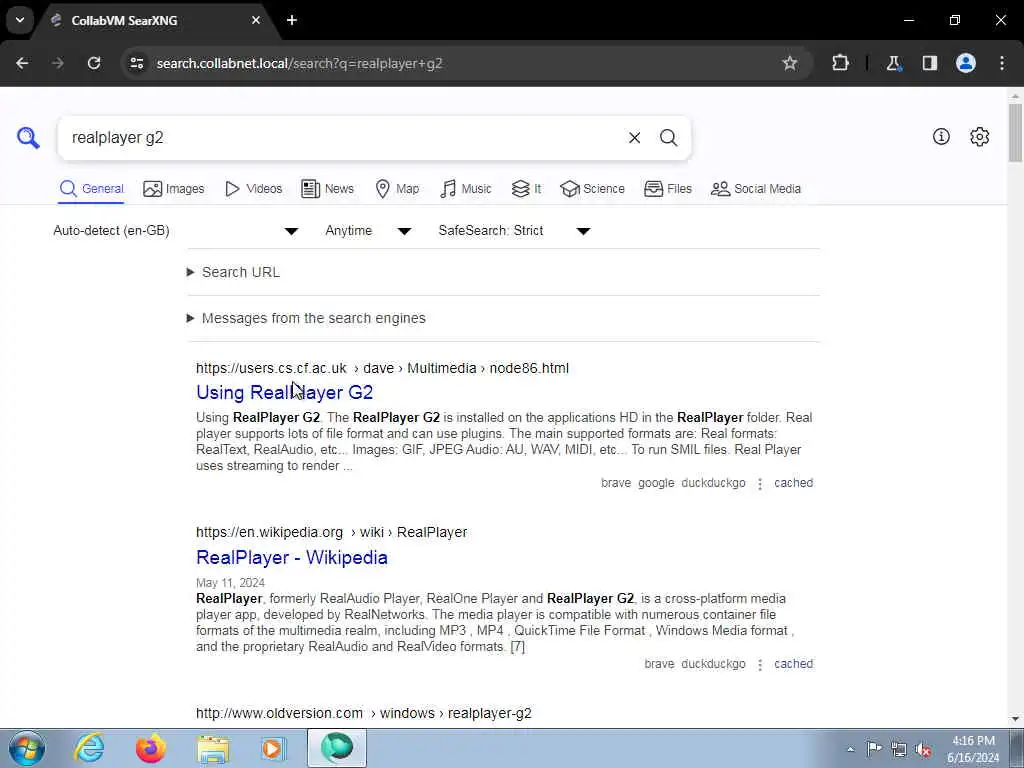Switch to the Music tab
Screen dimensions: 1024x768
tap(466, 189)
